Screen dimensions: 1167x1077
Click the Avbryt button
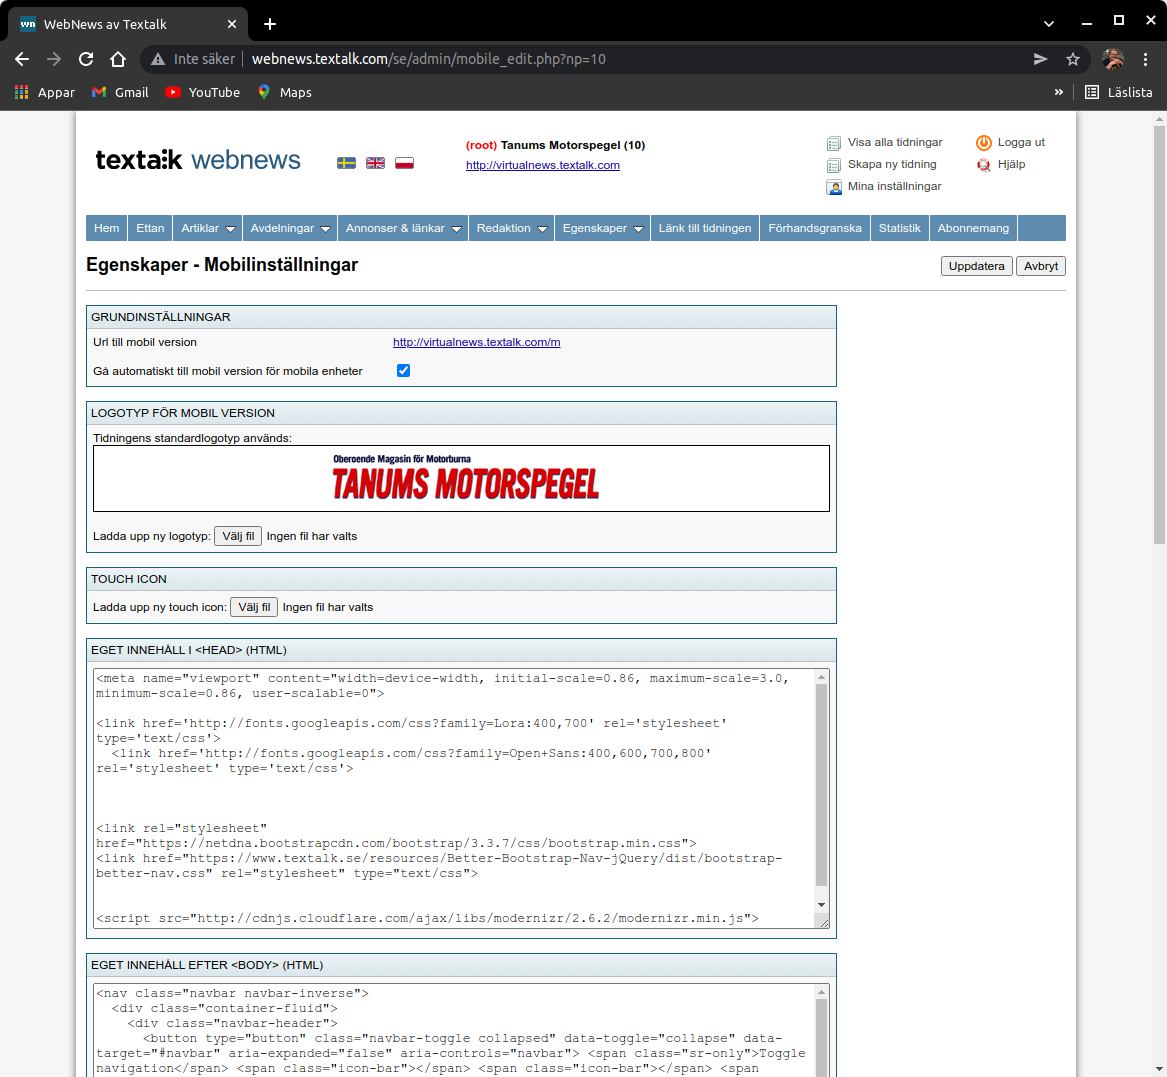[x=1040, y=266]
